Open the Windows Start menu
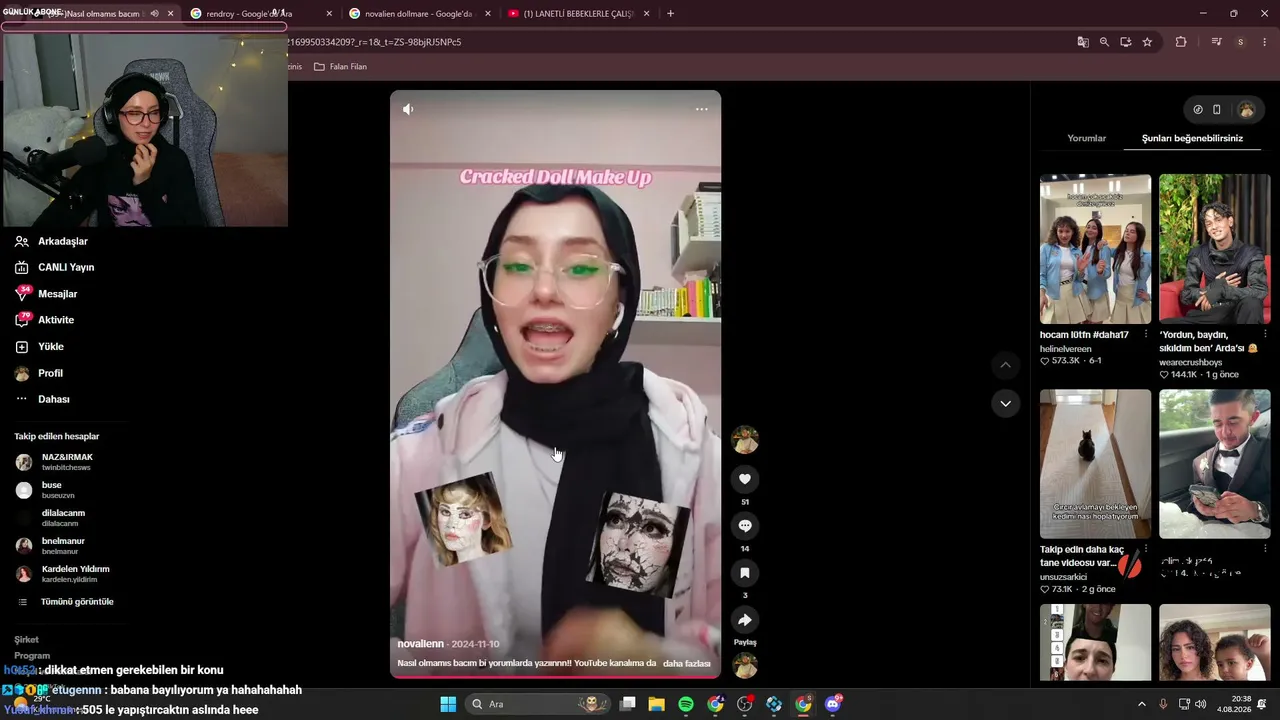This screenshot has height=720, width=1280. click(x=448, y=704)
